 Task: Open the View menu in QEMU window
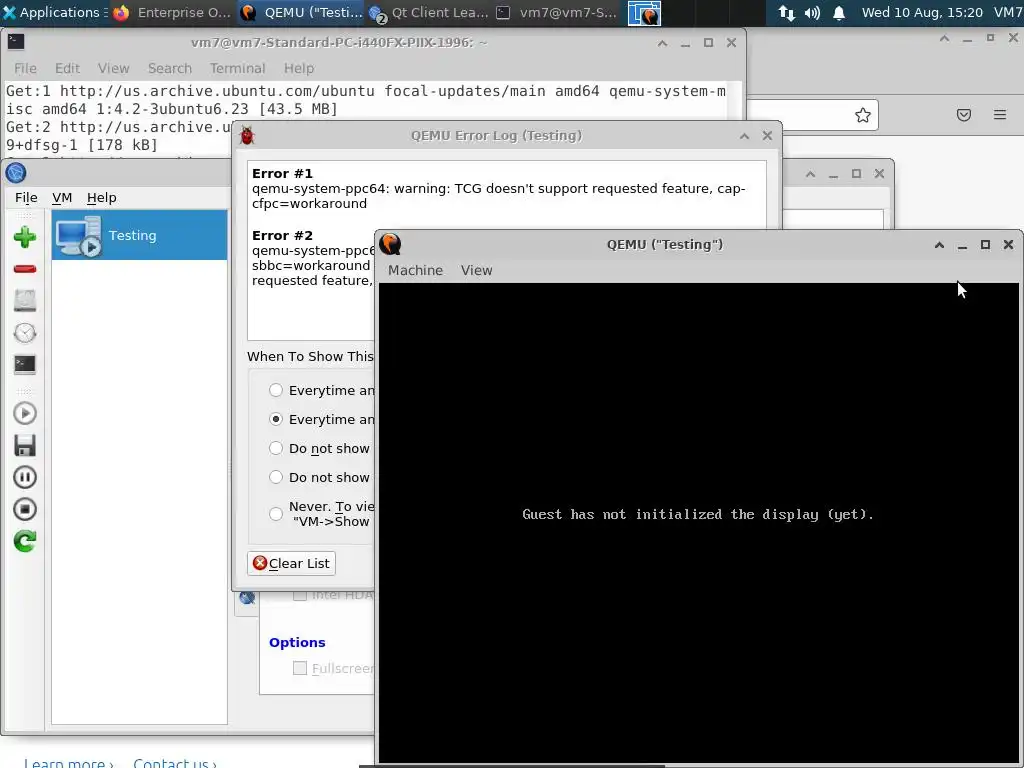(476, 270)
